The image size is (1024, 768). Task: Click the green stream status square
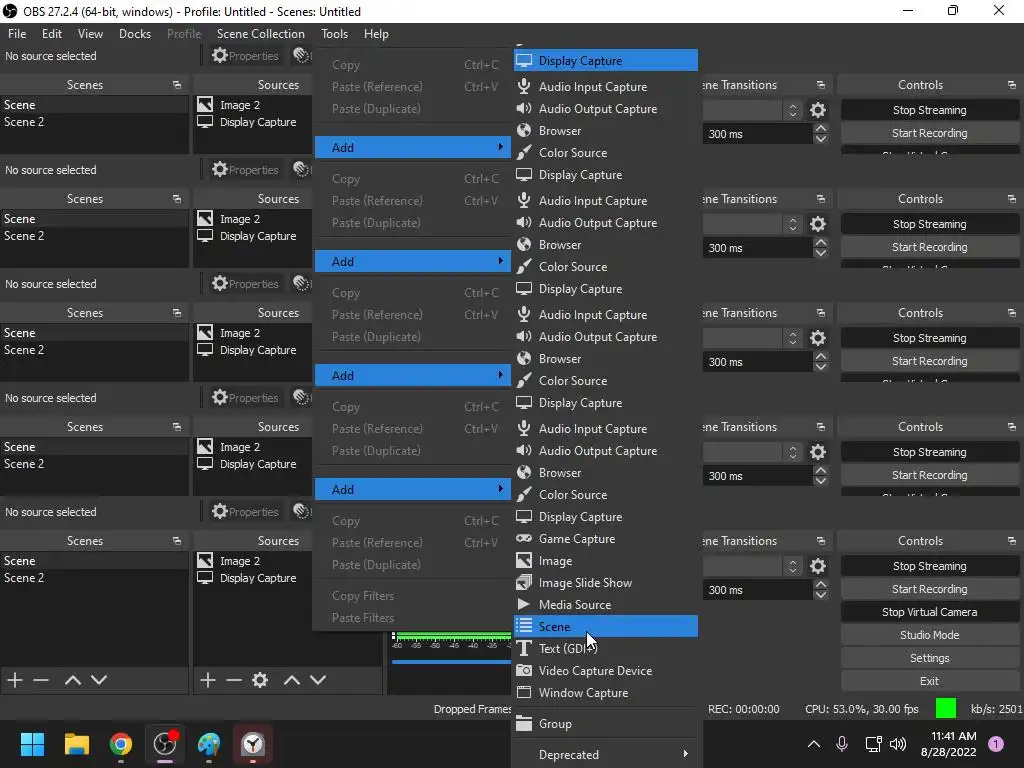click(946, 708)
